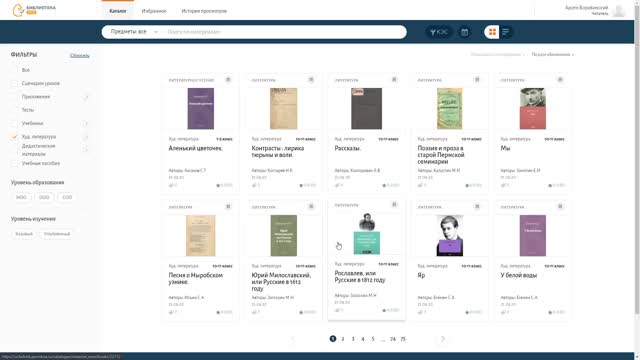Screen dimensions: 640x360
Task: Check the Все filter checkbox
Action: click(x=14, y=70)
